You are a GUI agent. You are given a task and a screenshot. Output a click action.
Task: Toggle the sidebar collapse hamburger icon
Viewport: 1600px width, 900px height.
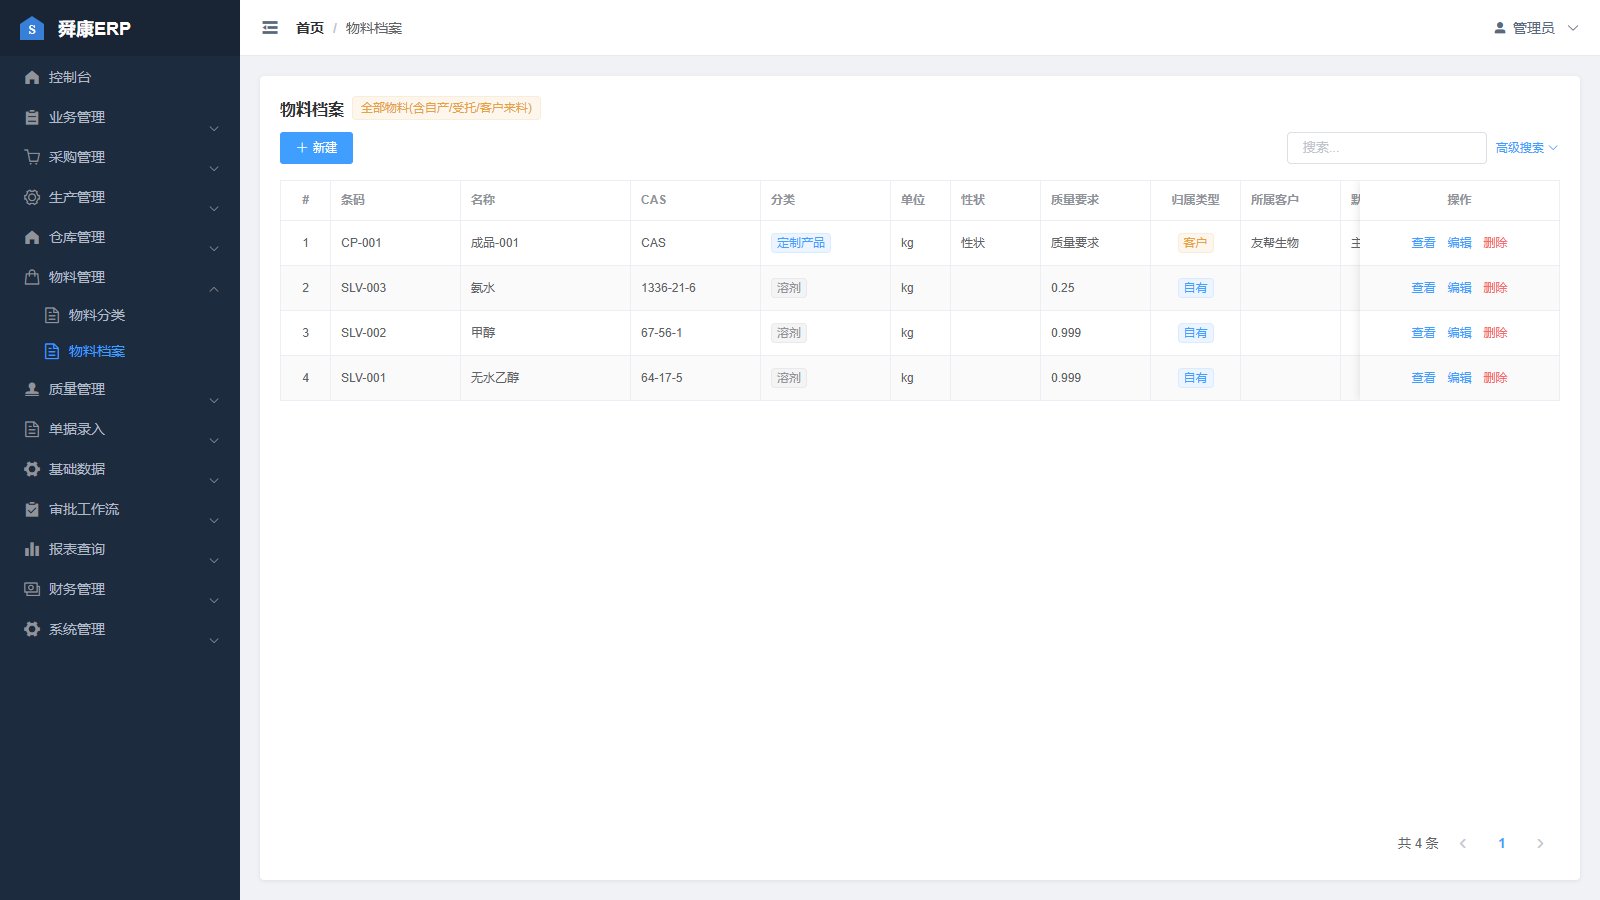(270, 28)
